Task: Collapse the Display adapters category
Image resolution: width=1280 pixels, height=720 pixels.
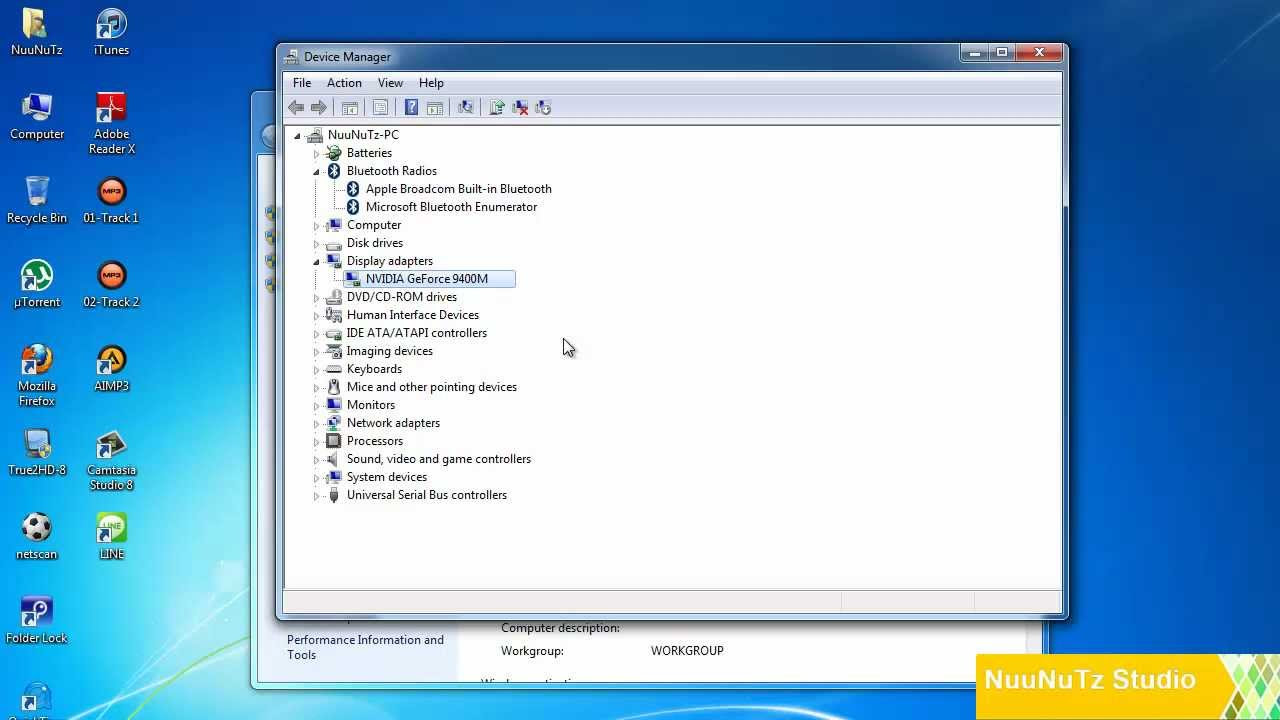Action: coord(316,261)
